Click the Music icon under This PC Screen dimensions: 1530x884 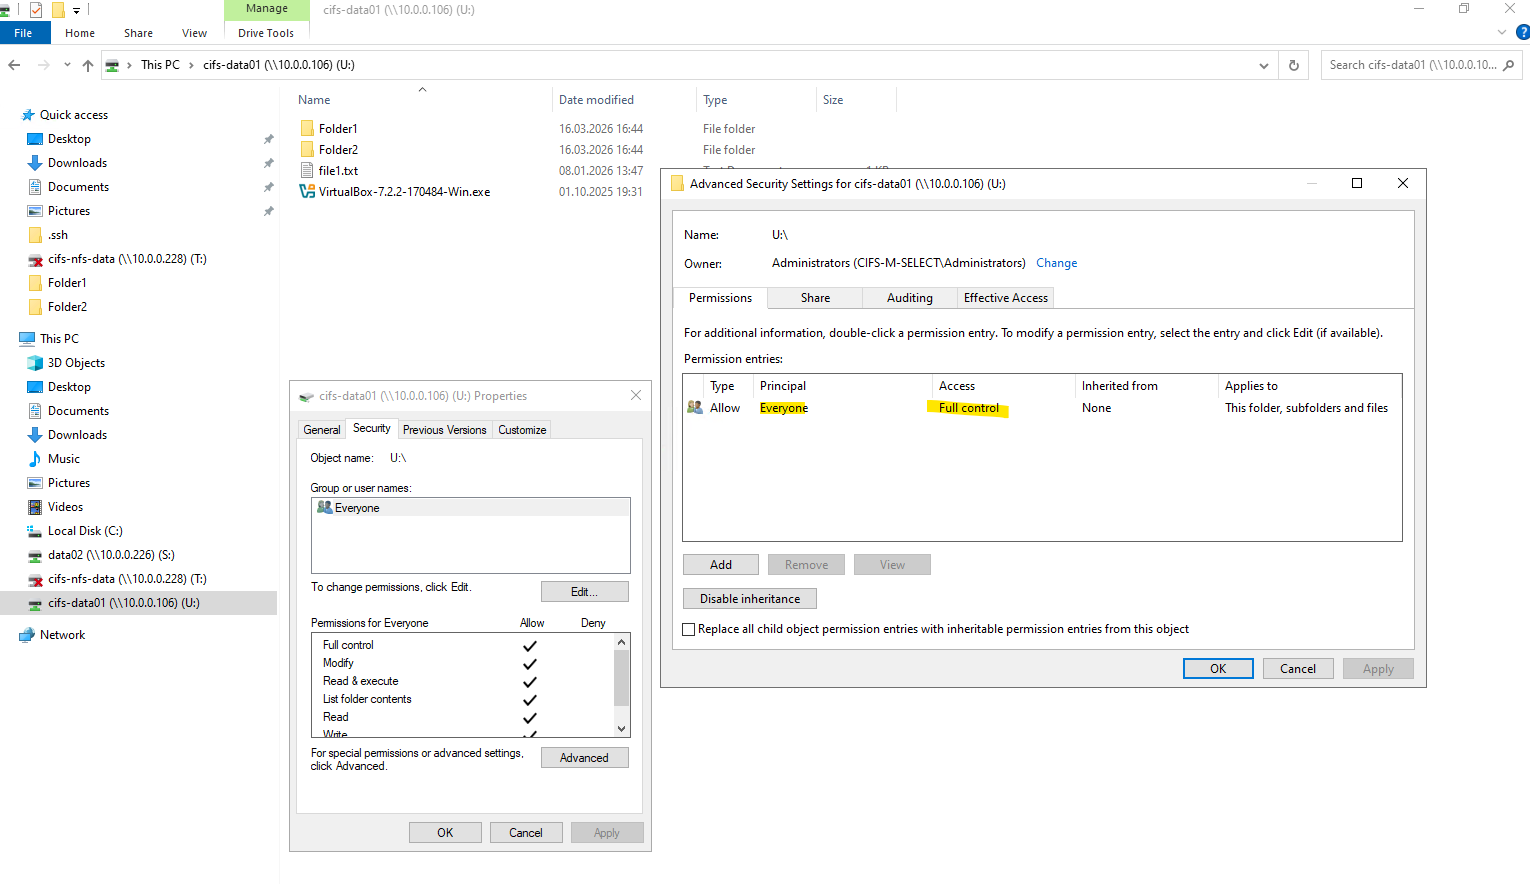[x=35, y=459]
